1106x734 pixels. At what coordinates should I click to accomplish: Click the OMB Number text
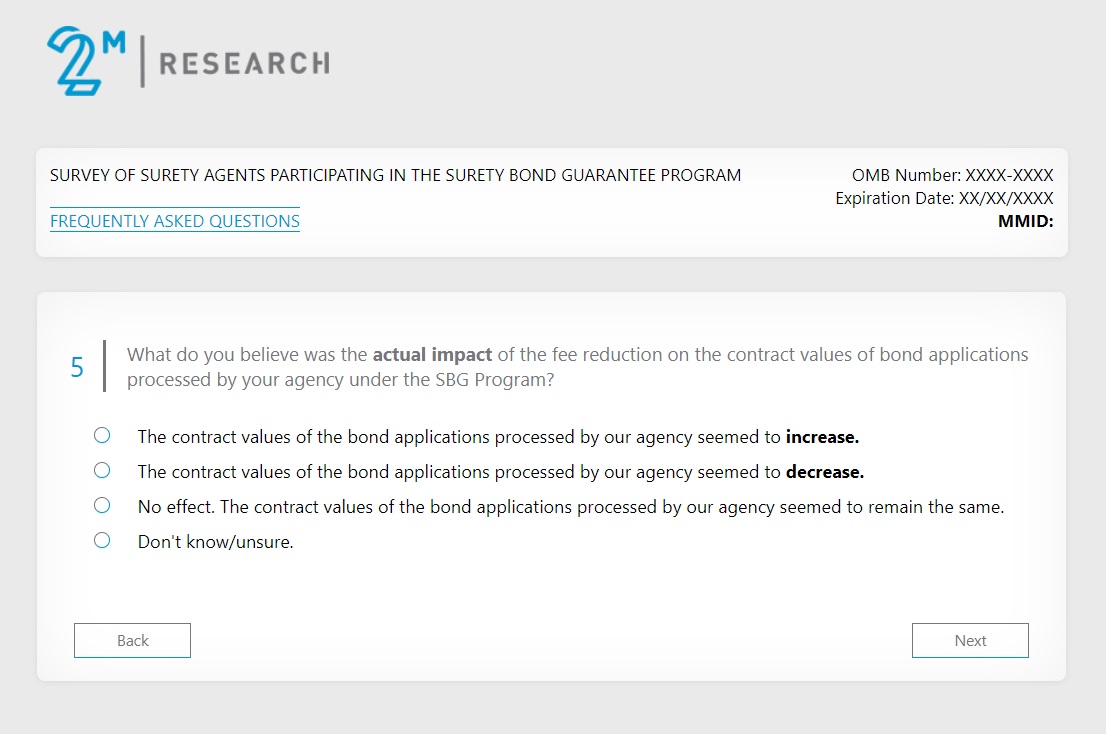(952, 176)
